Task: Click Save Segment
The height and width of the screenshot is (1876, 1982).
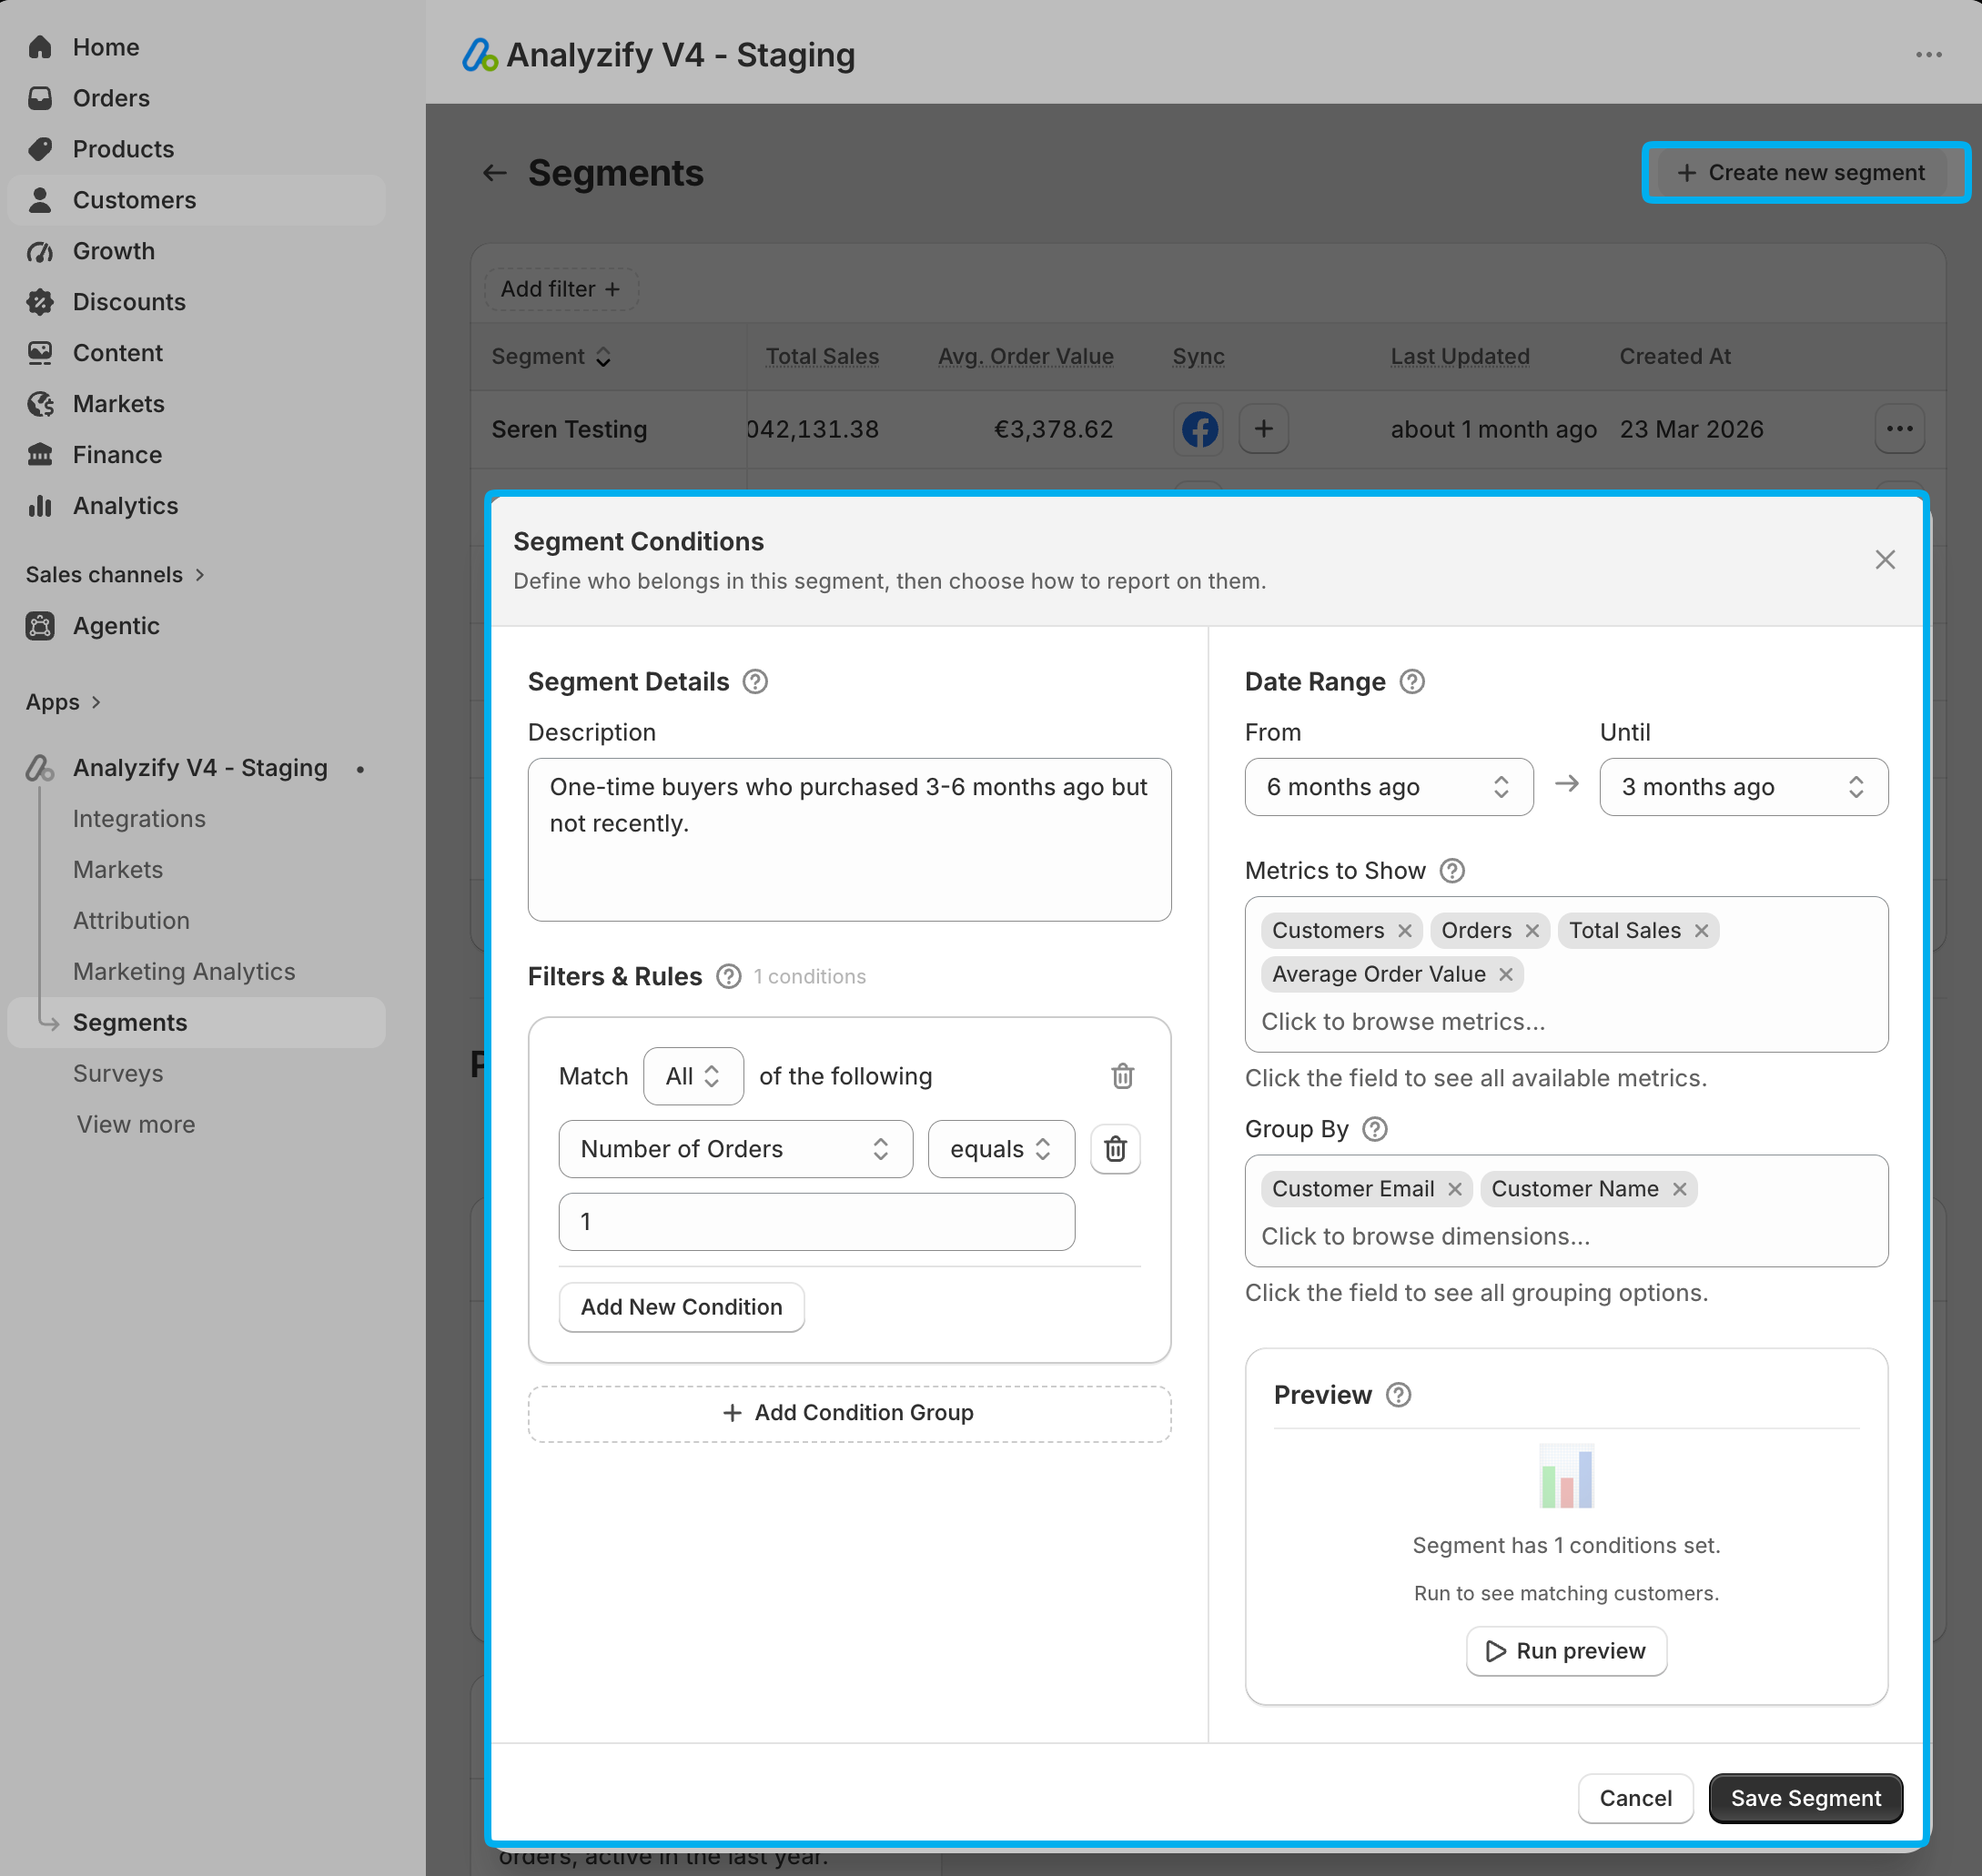Action: (1805, 1799)
